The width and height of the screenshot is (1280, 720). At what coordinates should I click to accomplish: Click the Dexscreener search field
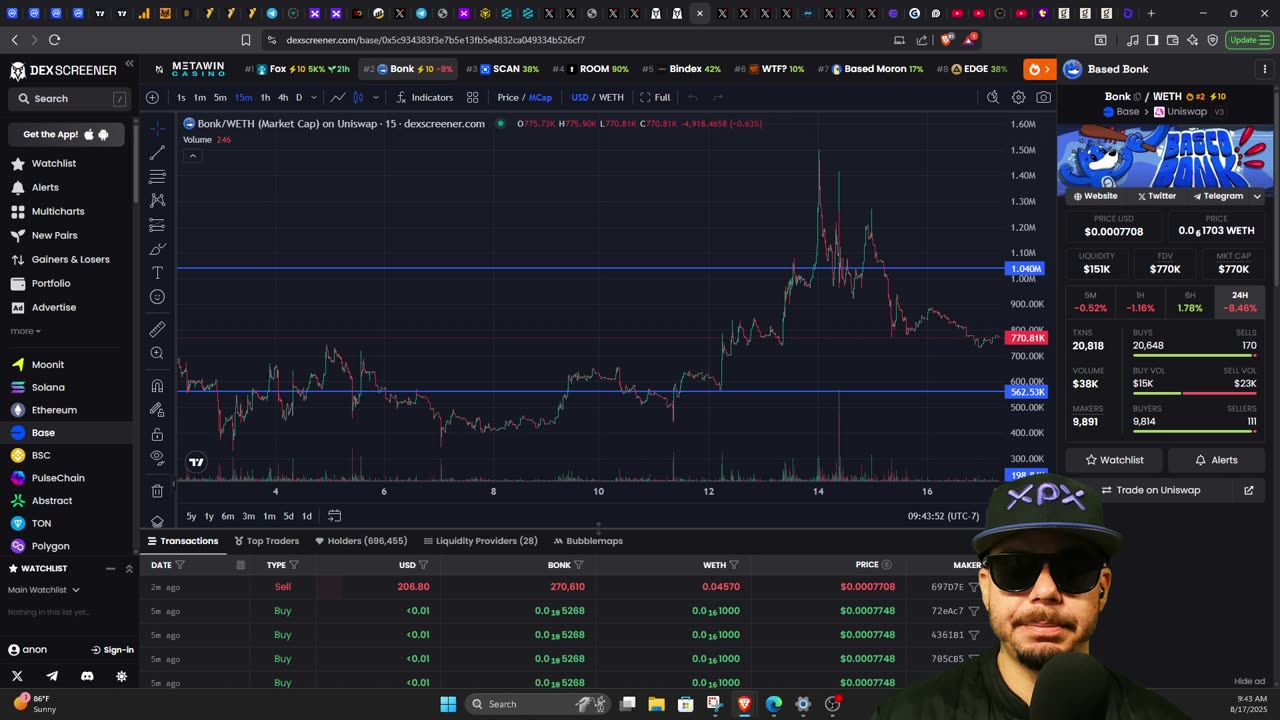(69, 99)
